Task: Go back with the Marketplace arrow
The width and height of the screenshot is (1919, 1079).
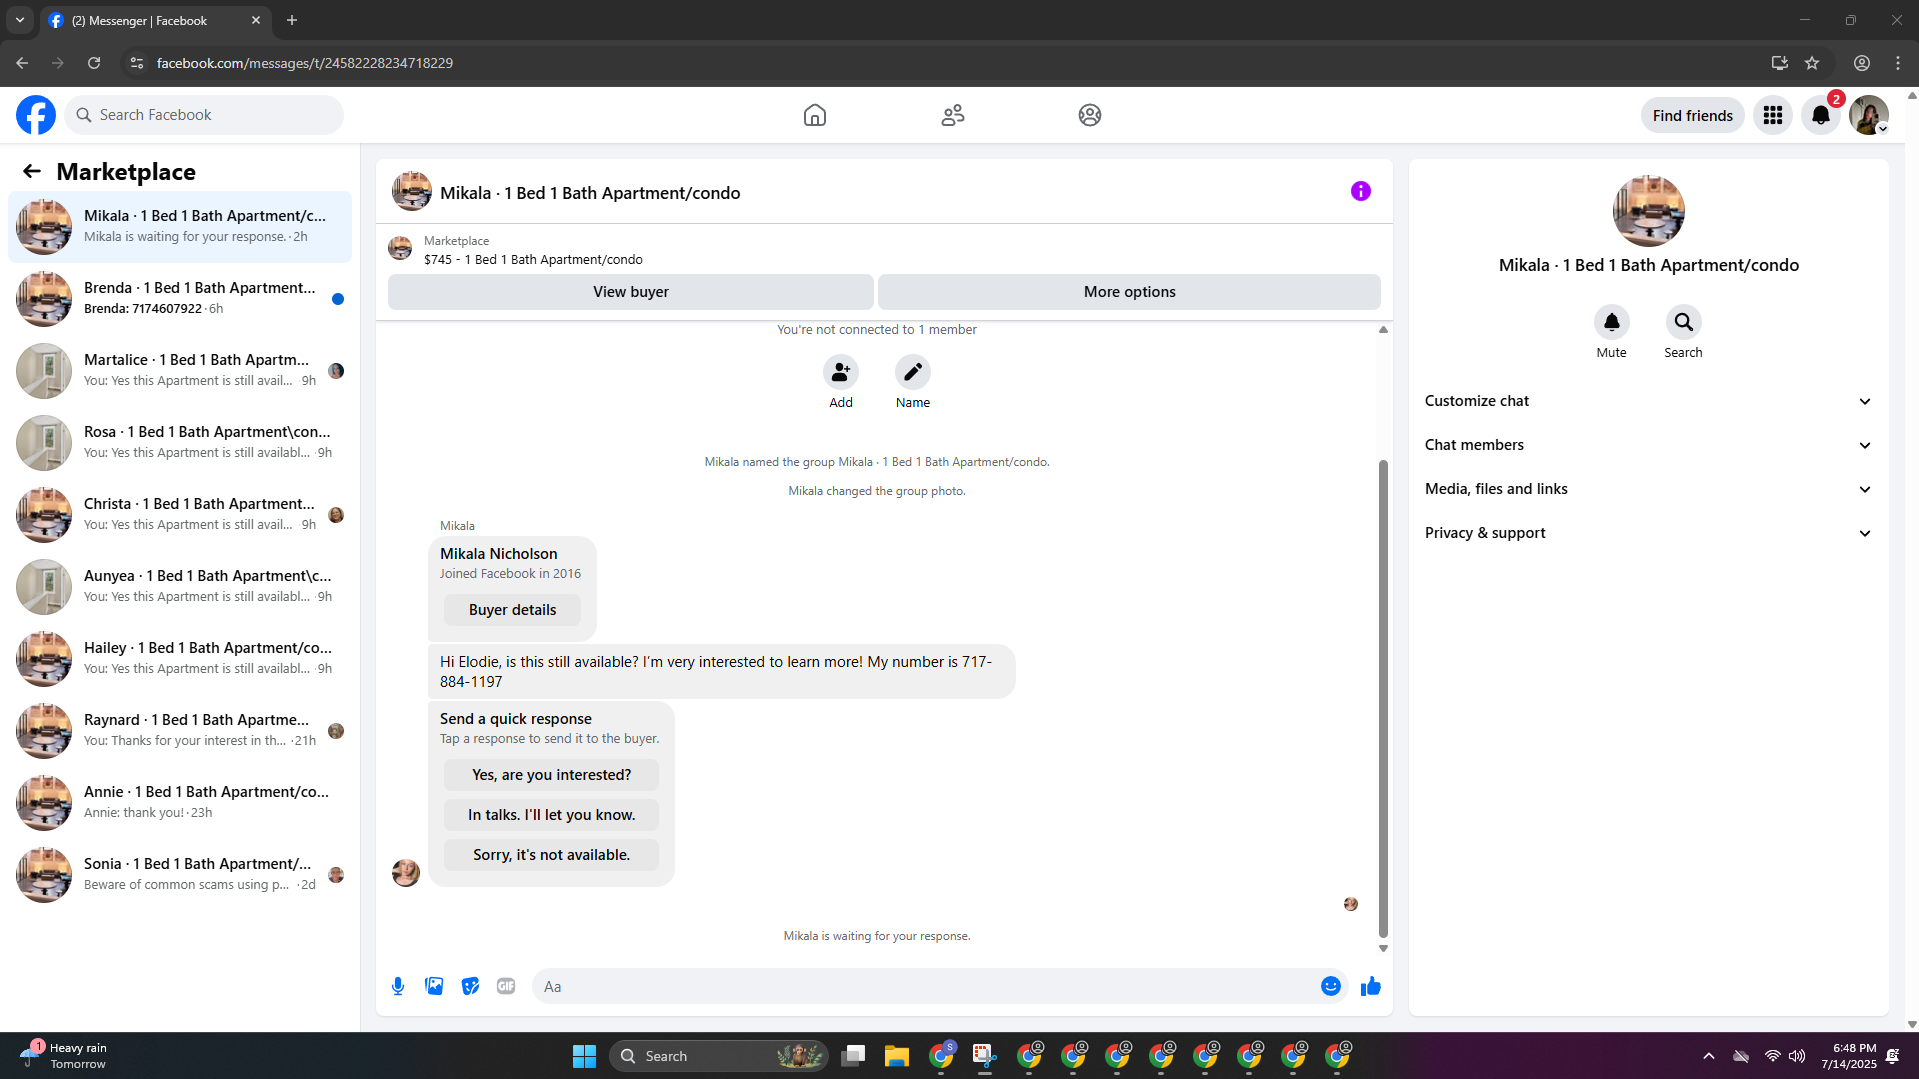Action: (x=32, y=172)
